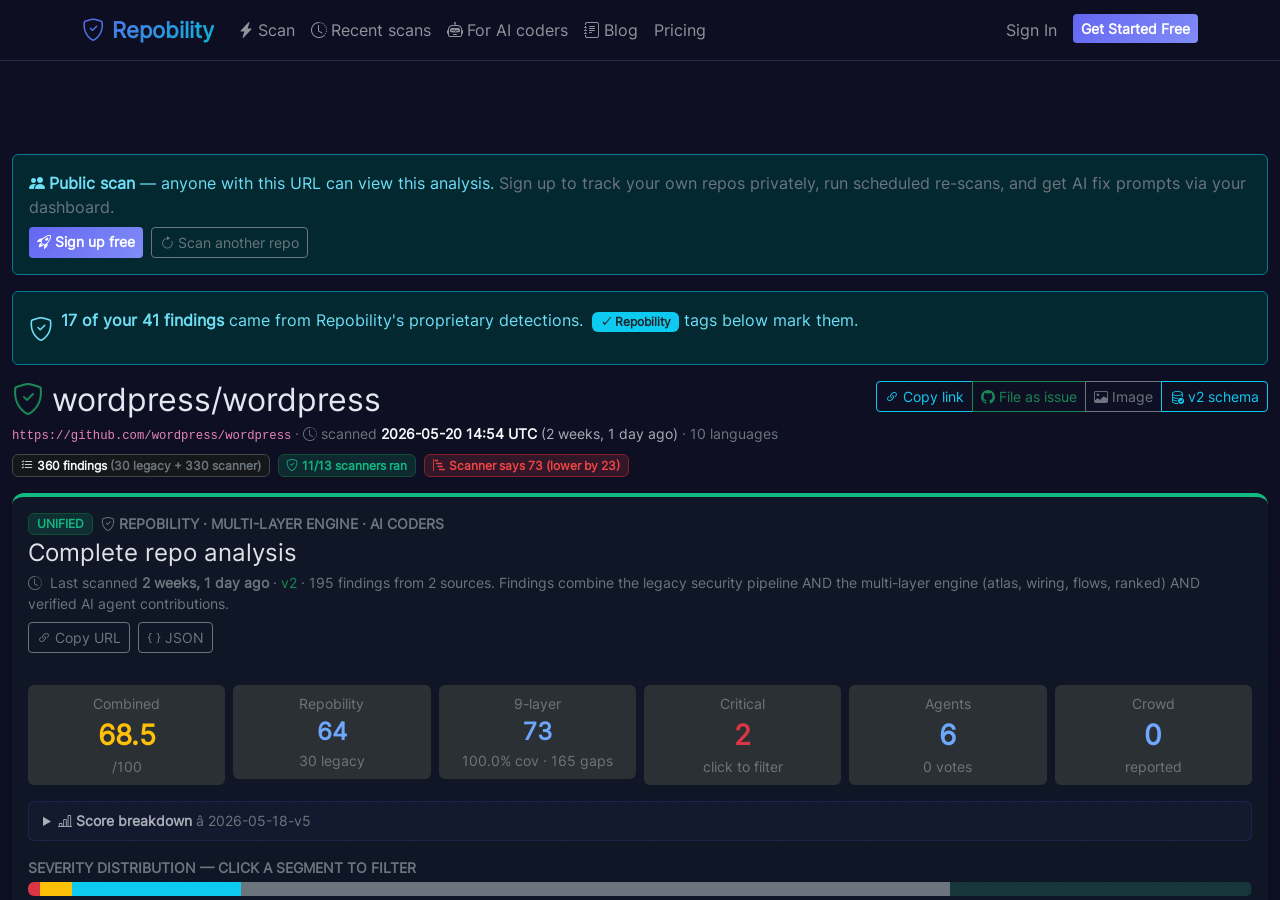Click the Repobility tag badge
This screenshot has width=1280, height=900.
click(635, 321)
